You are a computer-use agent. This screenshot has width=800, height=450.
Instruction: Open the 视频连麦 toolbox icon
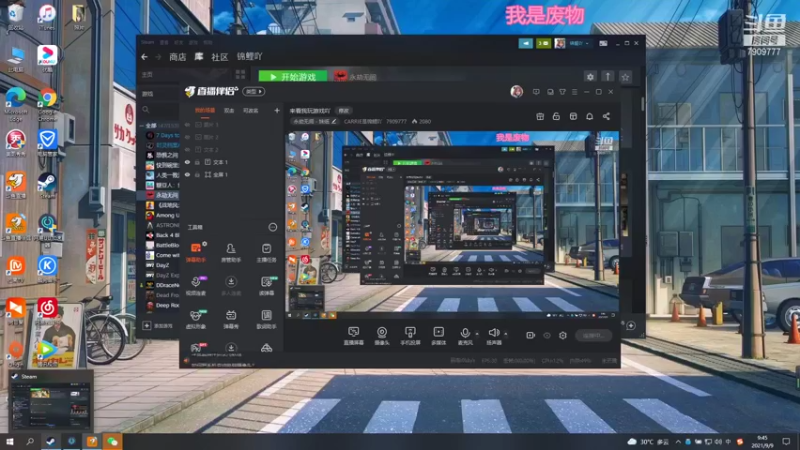click(196, 285)
